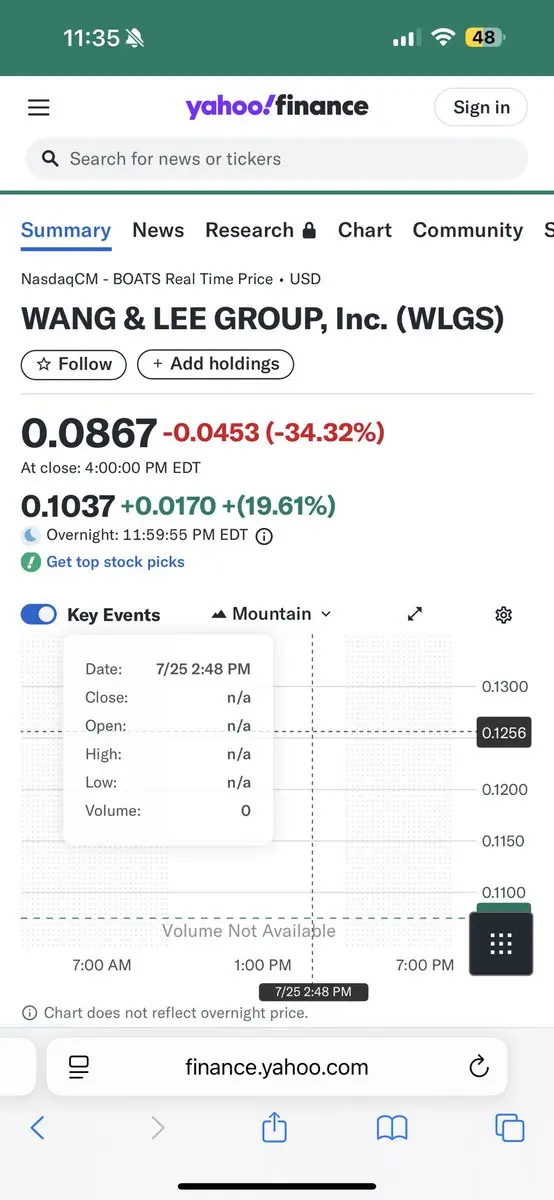This screenshot has height=1200, width=554.
Task: Reload the page in Safari
Action: point(478,1067)
